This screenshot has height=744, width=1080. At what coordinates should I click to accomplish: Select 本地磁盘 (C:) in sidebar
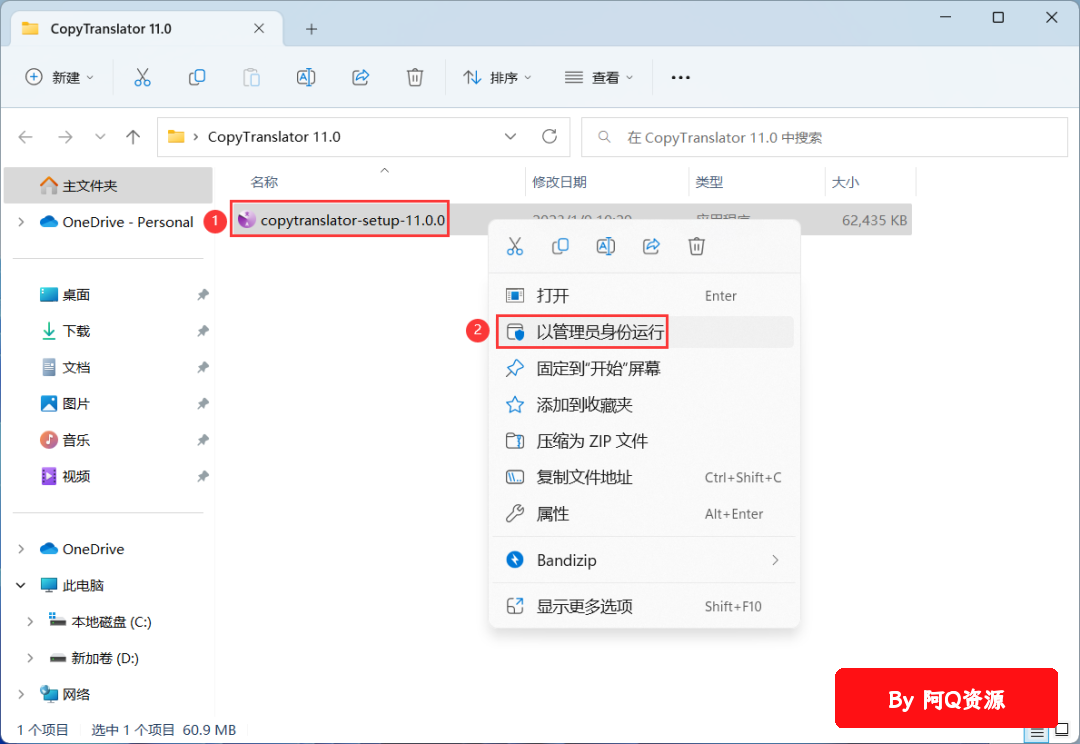click(111, 622)
